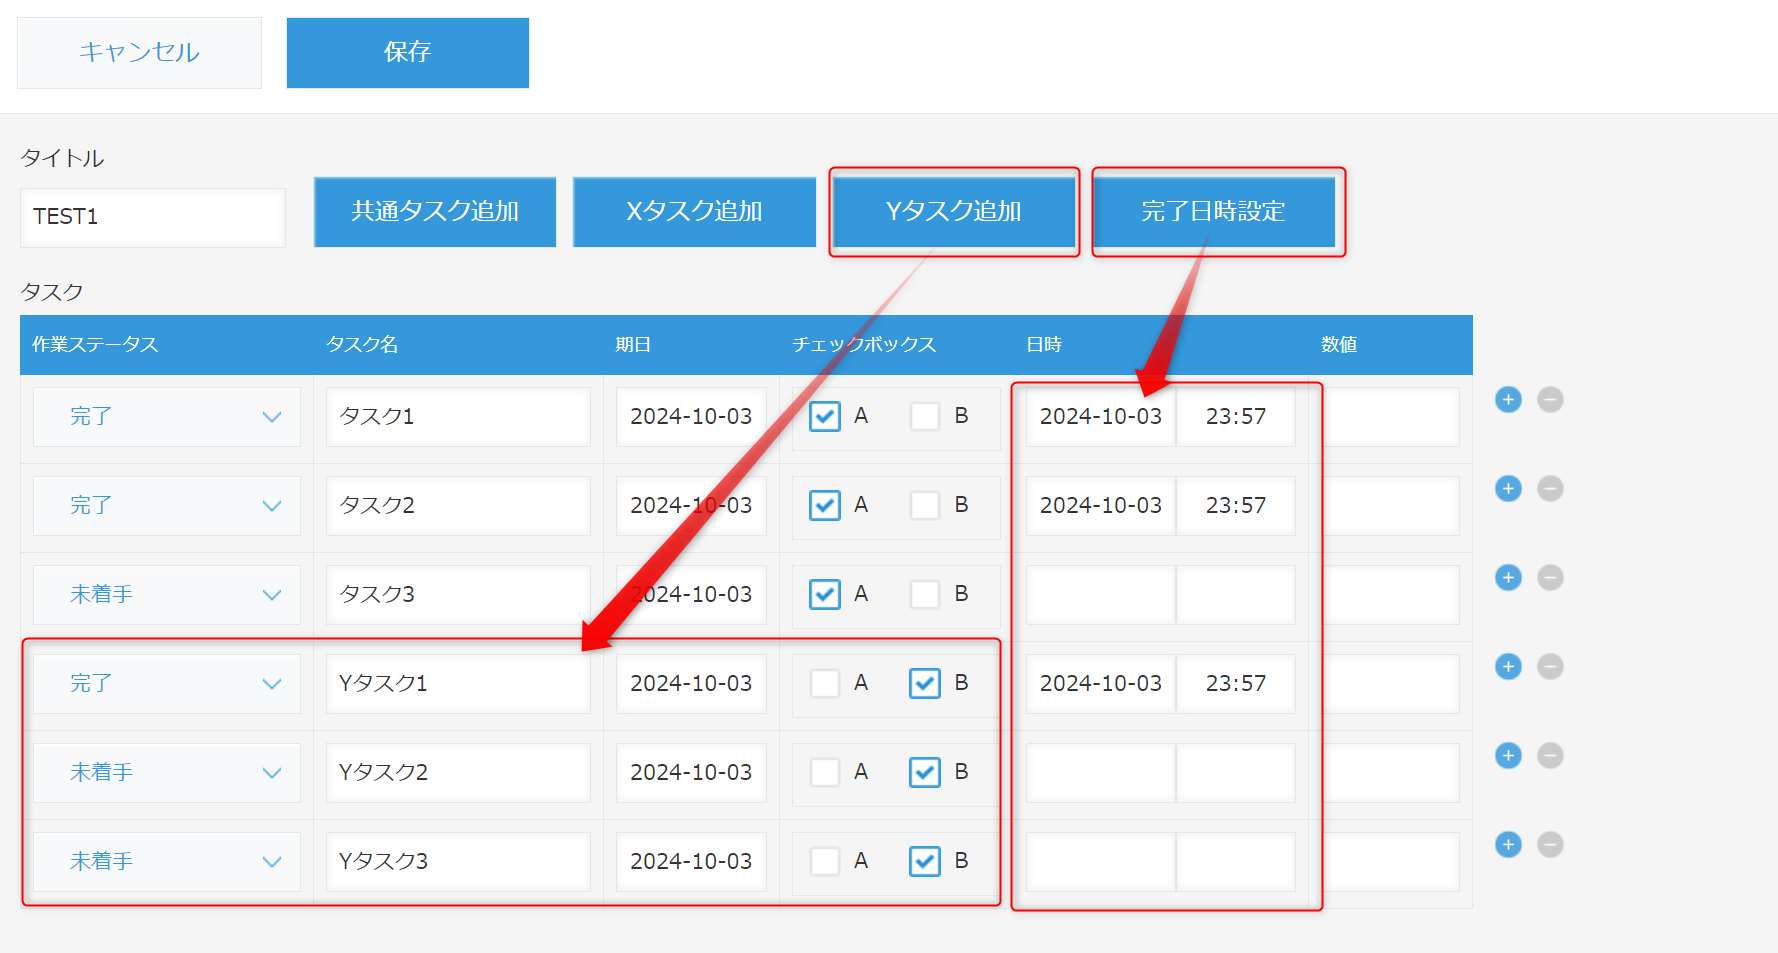Uncheck checkbox B in Yタスク1 row
Image resolution: width=1778 pixels, height=953 pixels.
(x=925, y=683)
